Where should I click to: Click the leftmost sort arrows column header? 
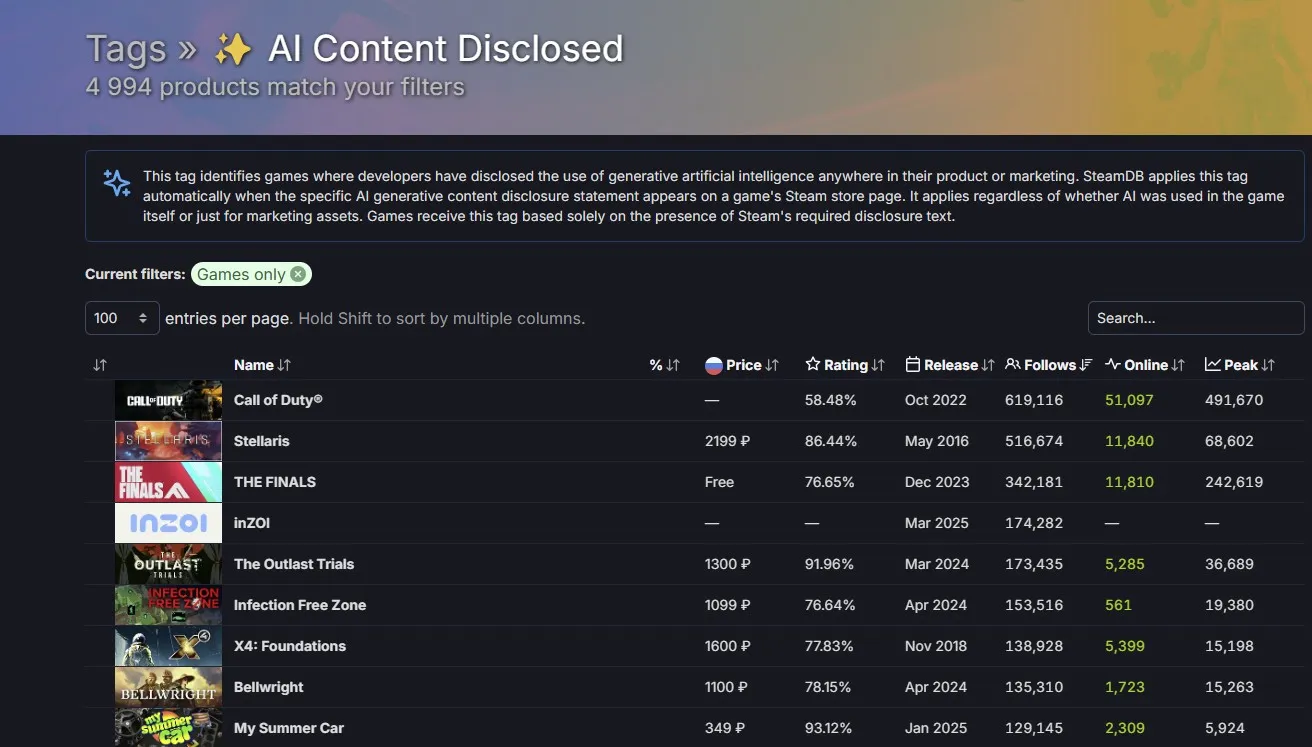point(99,365)
